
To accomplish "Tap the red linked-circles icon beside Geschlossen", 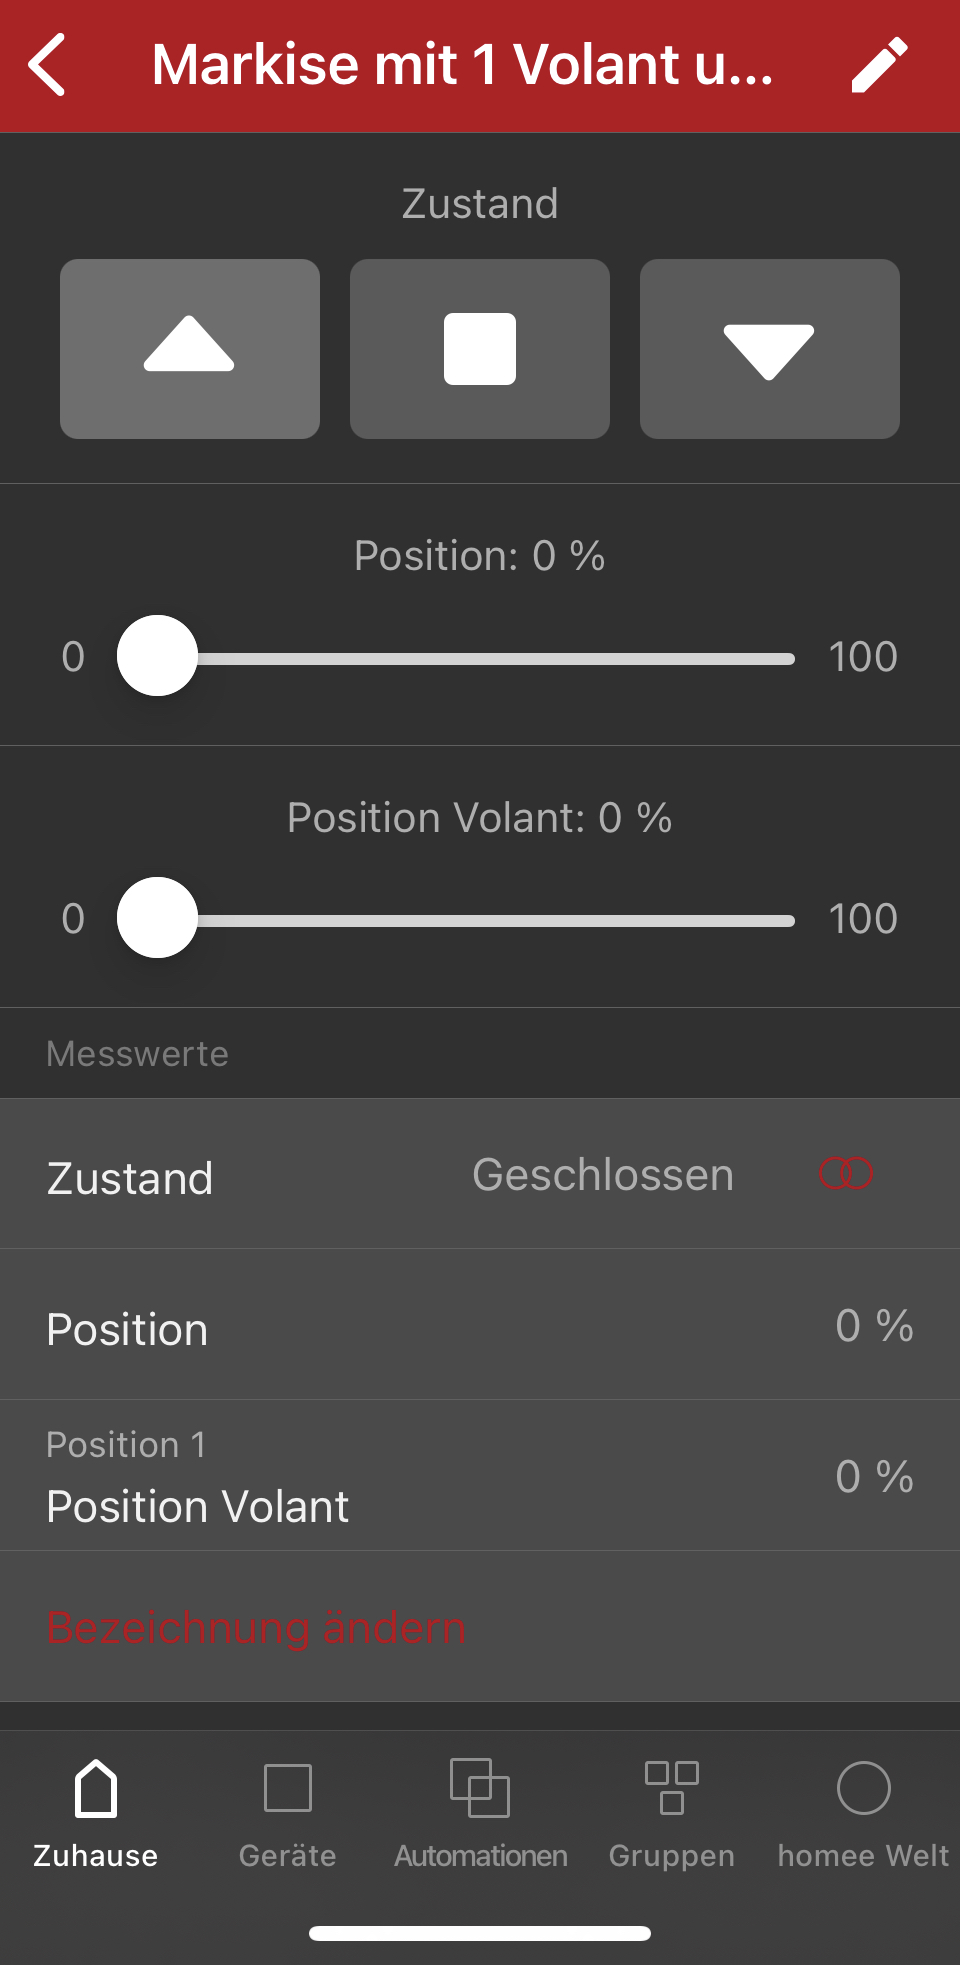I will coord(846,1173).
